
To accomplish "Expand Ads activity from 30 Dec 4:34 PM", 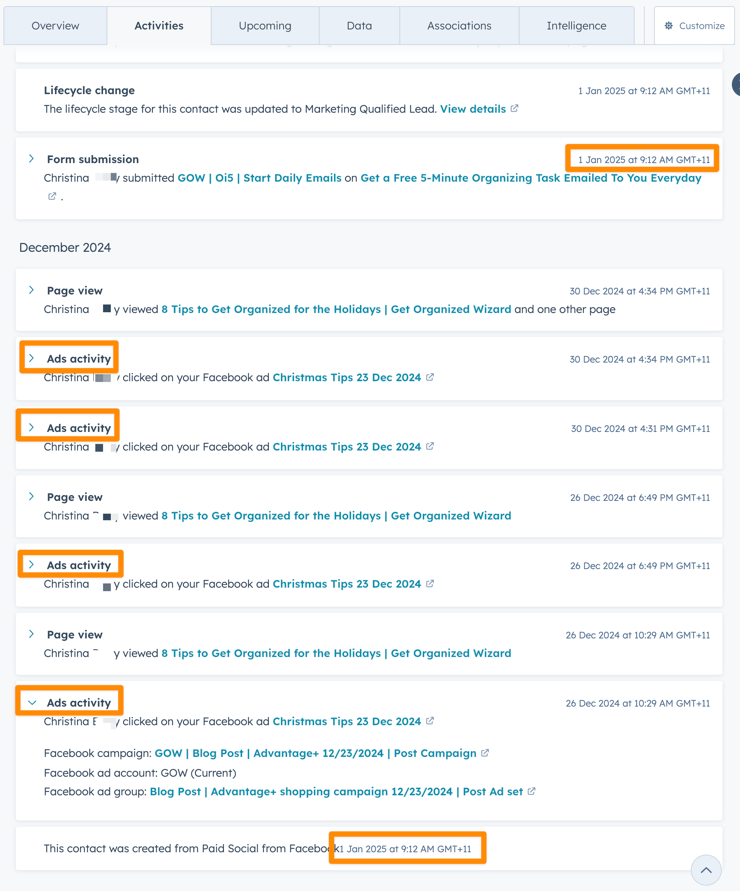I will tap(32, 358).
